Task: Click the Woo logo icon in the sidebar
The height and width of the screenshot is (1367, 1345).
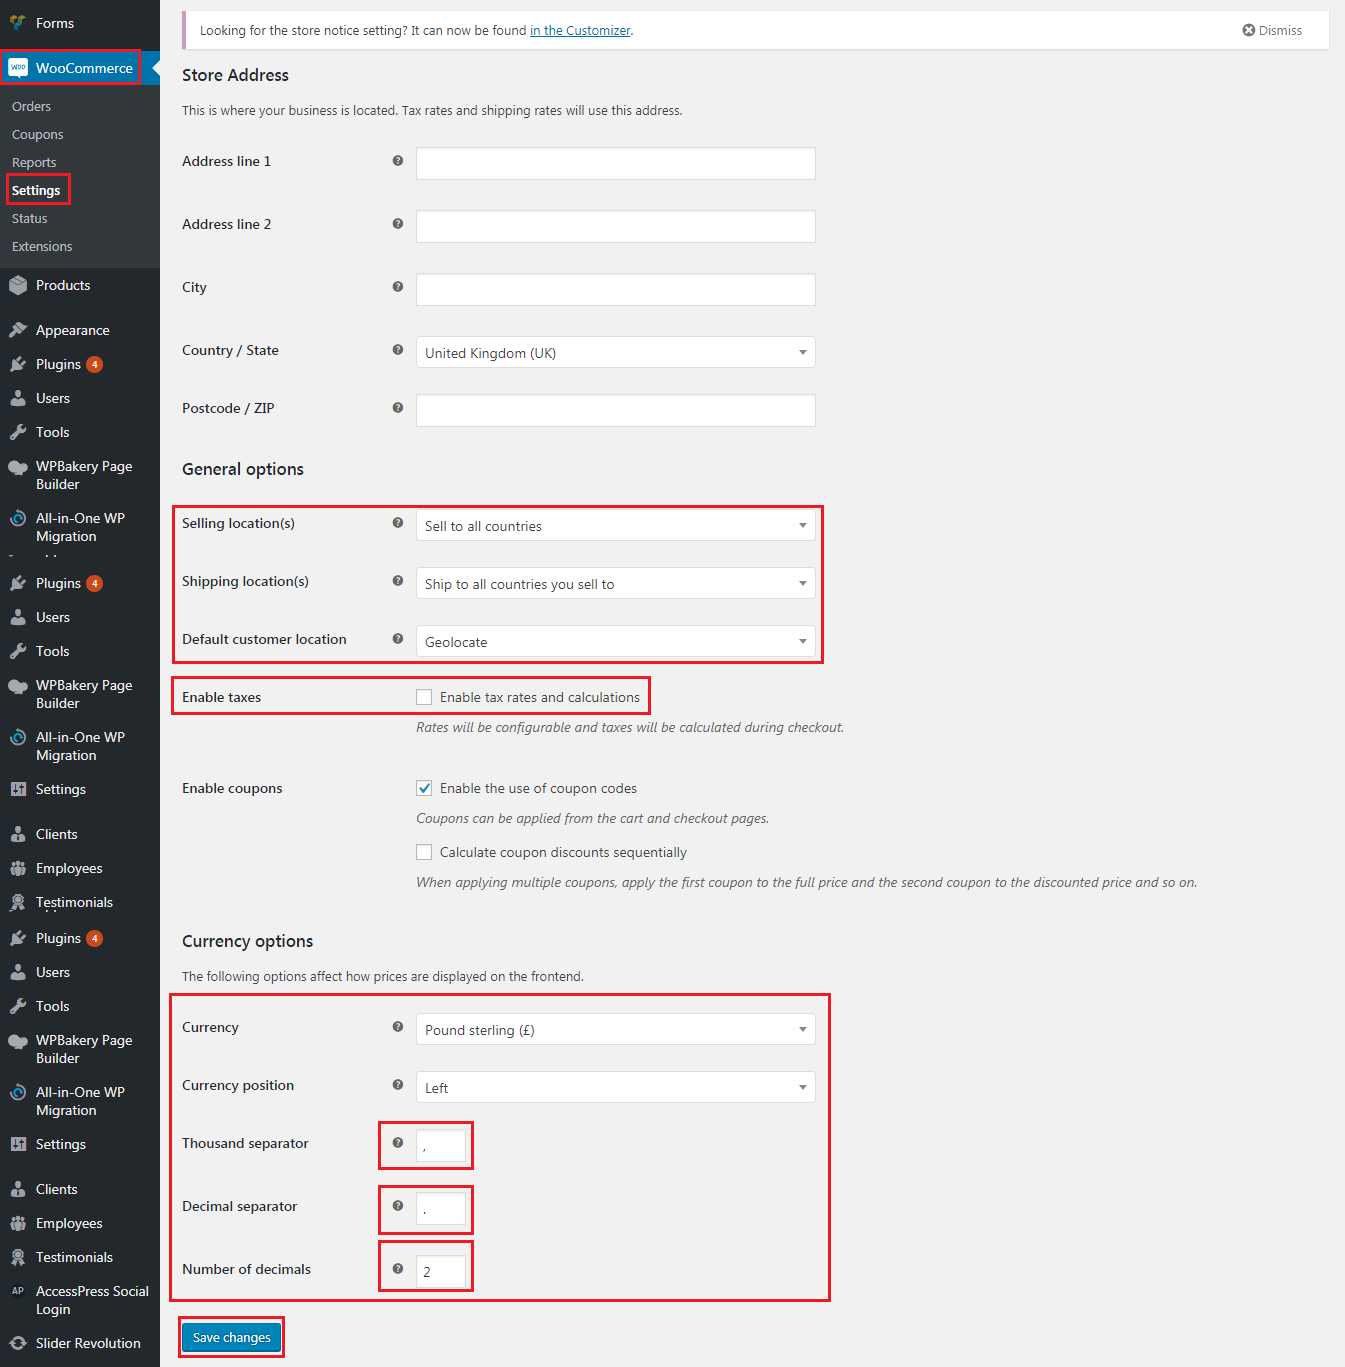Action: click(x=18, y=68)
